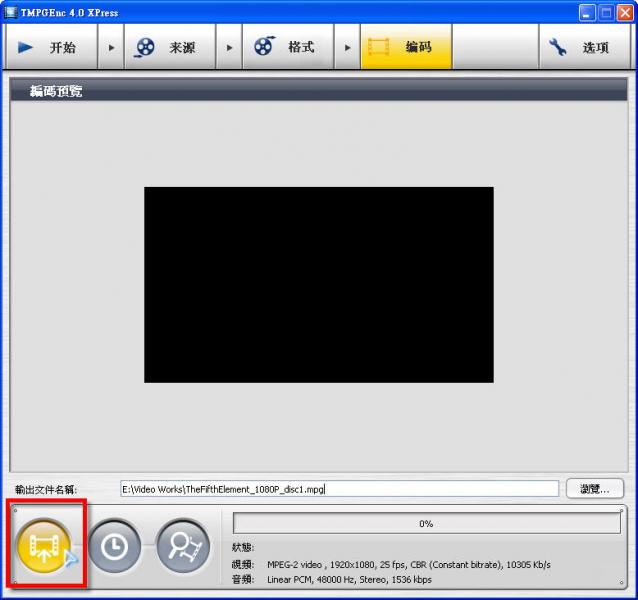Click the arrow between 格式 and 编码
The width and height of the screenshot is (638, 600).
348,47
